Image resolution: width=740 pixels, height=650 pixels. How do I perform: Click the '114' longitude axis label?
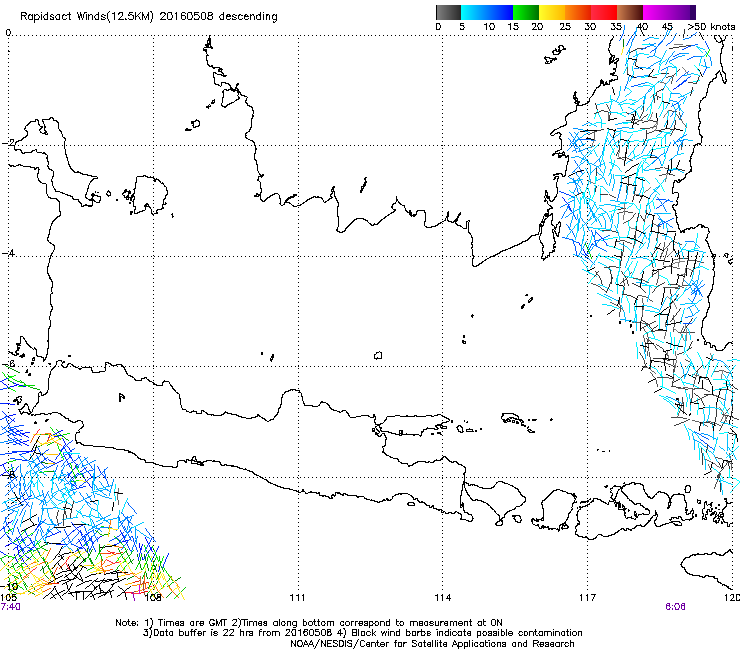pos(443,598)
